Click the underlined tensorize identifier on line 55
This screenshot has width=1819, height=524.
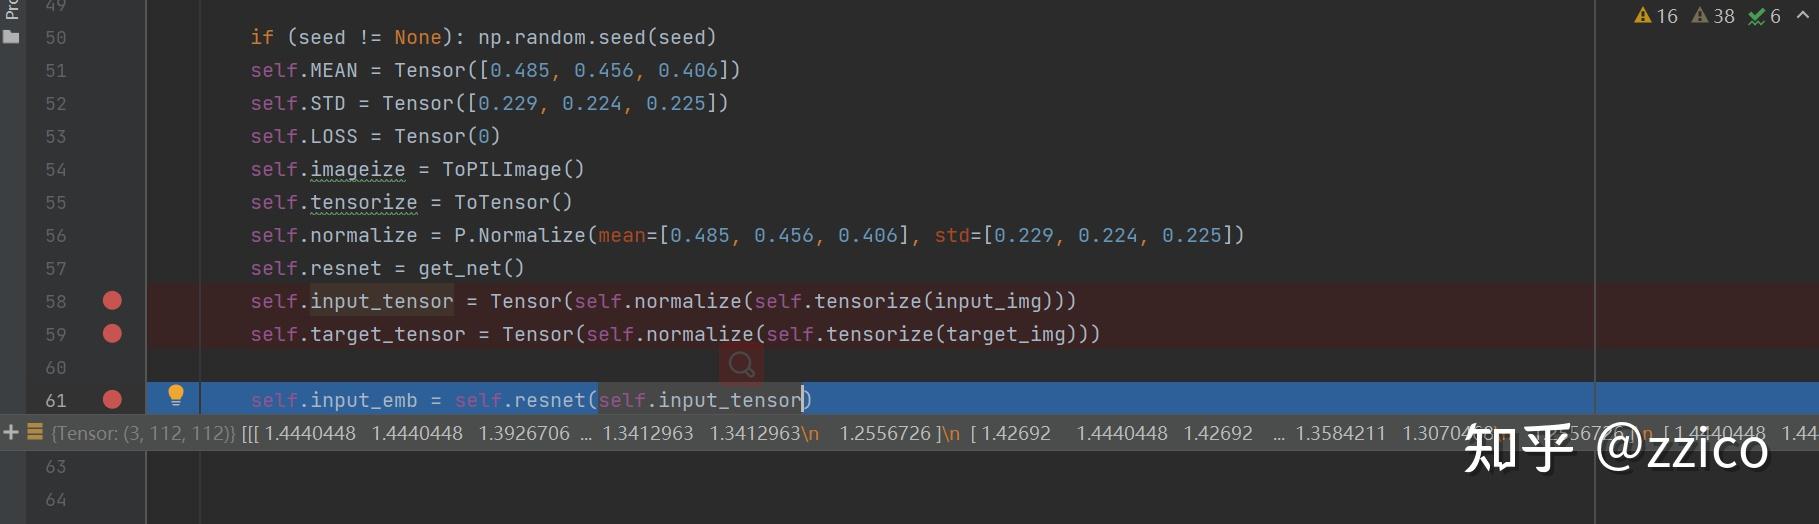(363, 202)
